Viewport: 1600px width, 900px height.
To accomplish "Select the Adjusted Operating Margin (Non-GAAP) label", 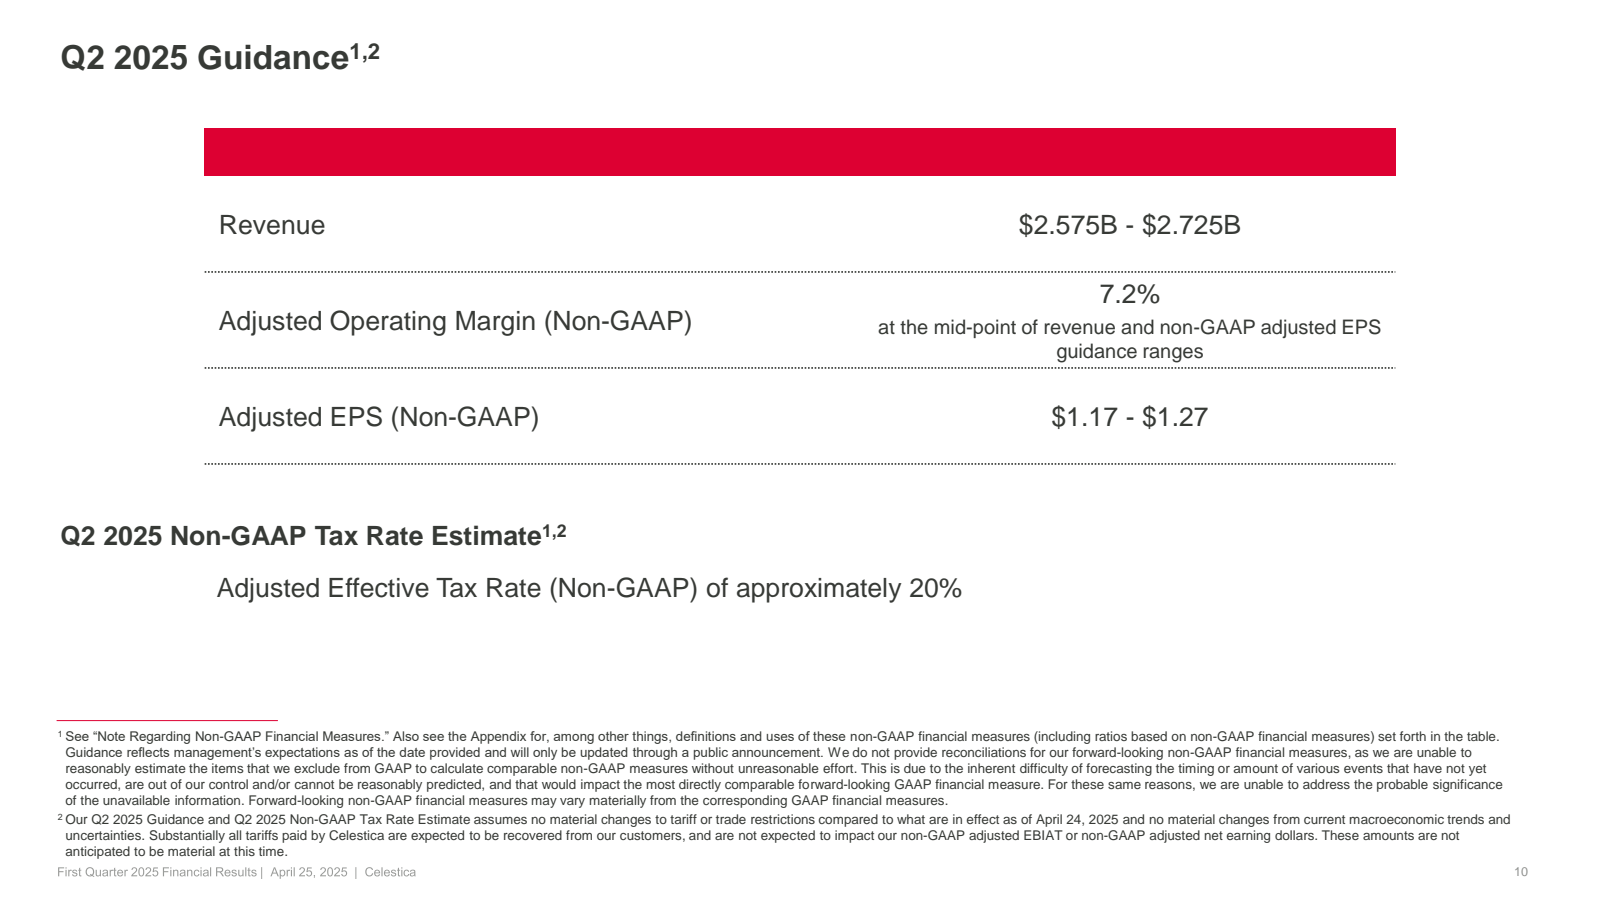I will click(x=455, y=321).
